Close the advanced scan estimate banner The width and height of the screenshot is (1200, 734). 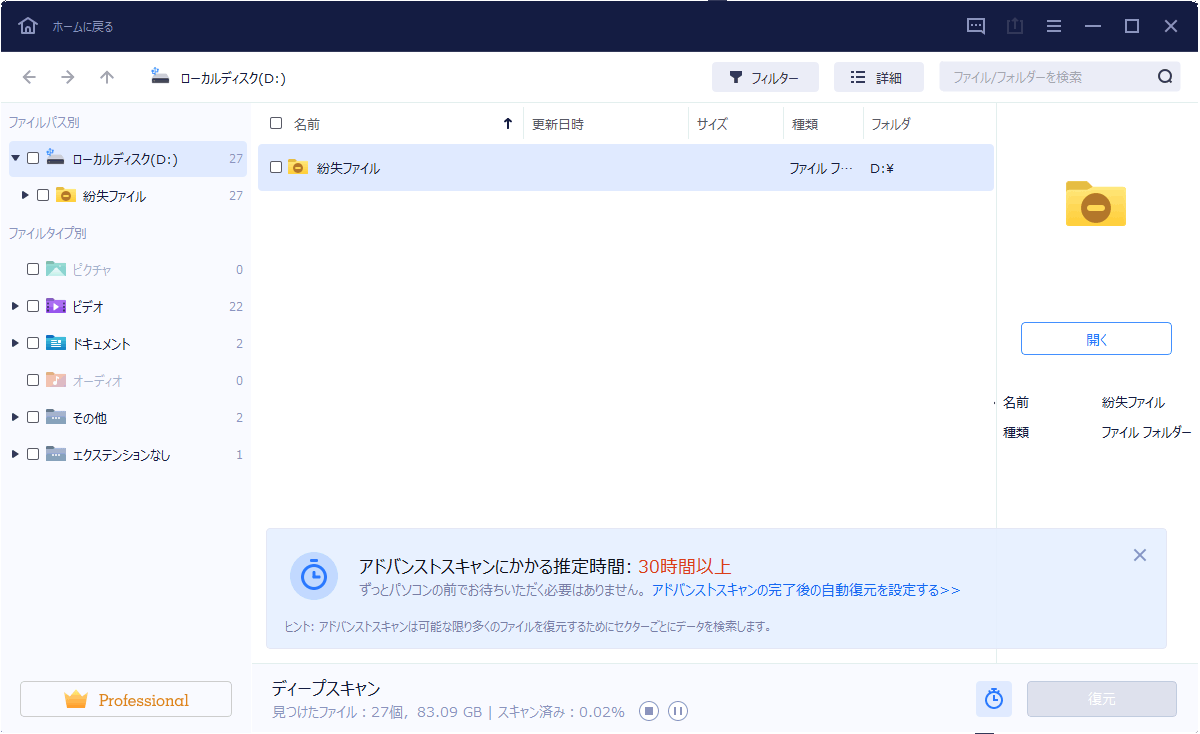(1140, 555)
